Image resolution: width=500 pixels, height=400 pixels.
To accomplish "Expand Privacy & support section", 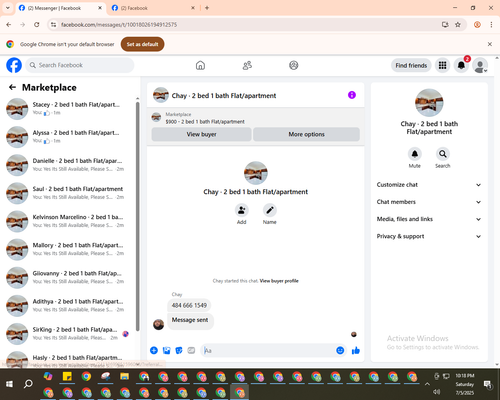I will [429, 236].
